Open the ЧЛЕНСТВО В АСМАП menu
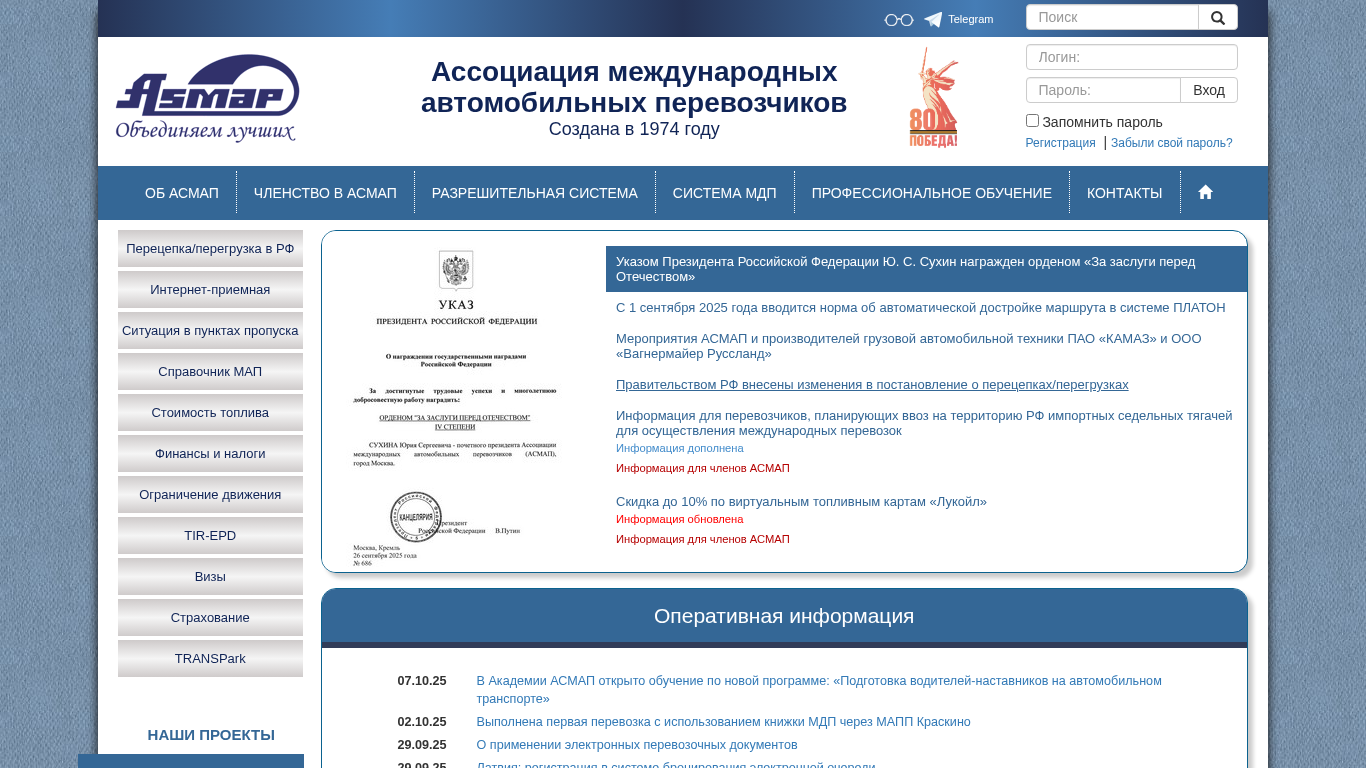The width and height of the screenshot is (1366, 768). [x=325, y=193]
